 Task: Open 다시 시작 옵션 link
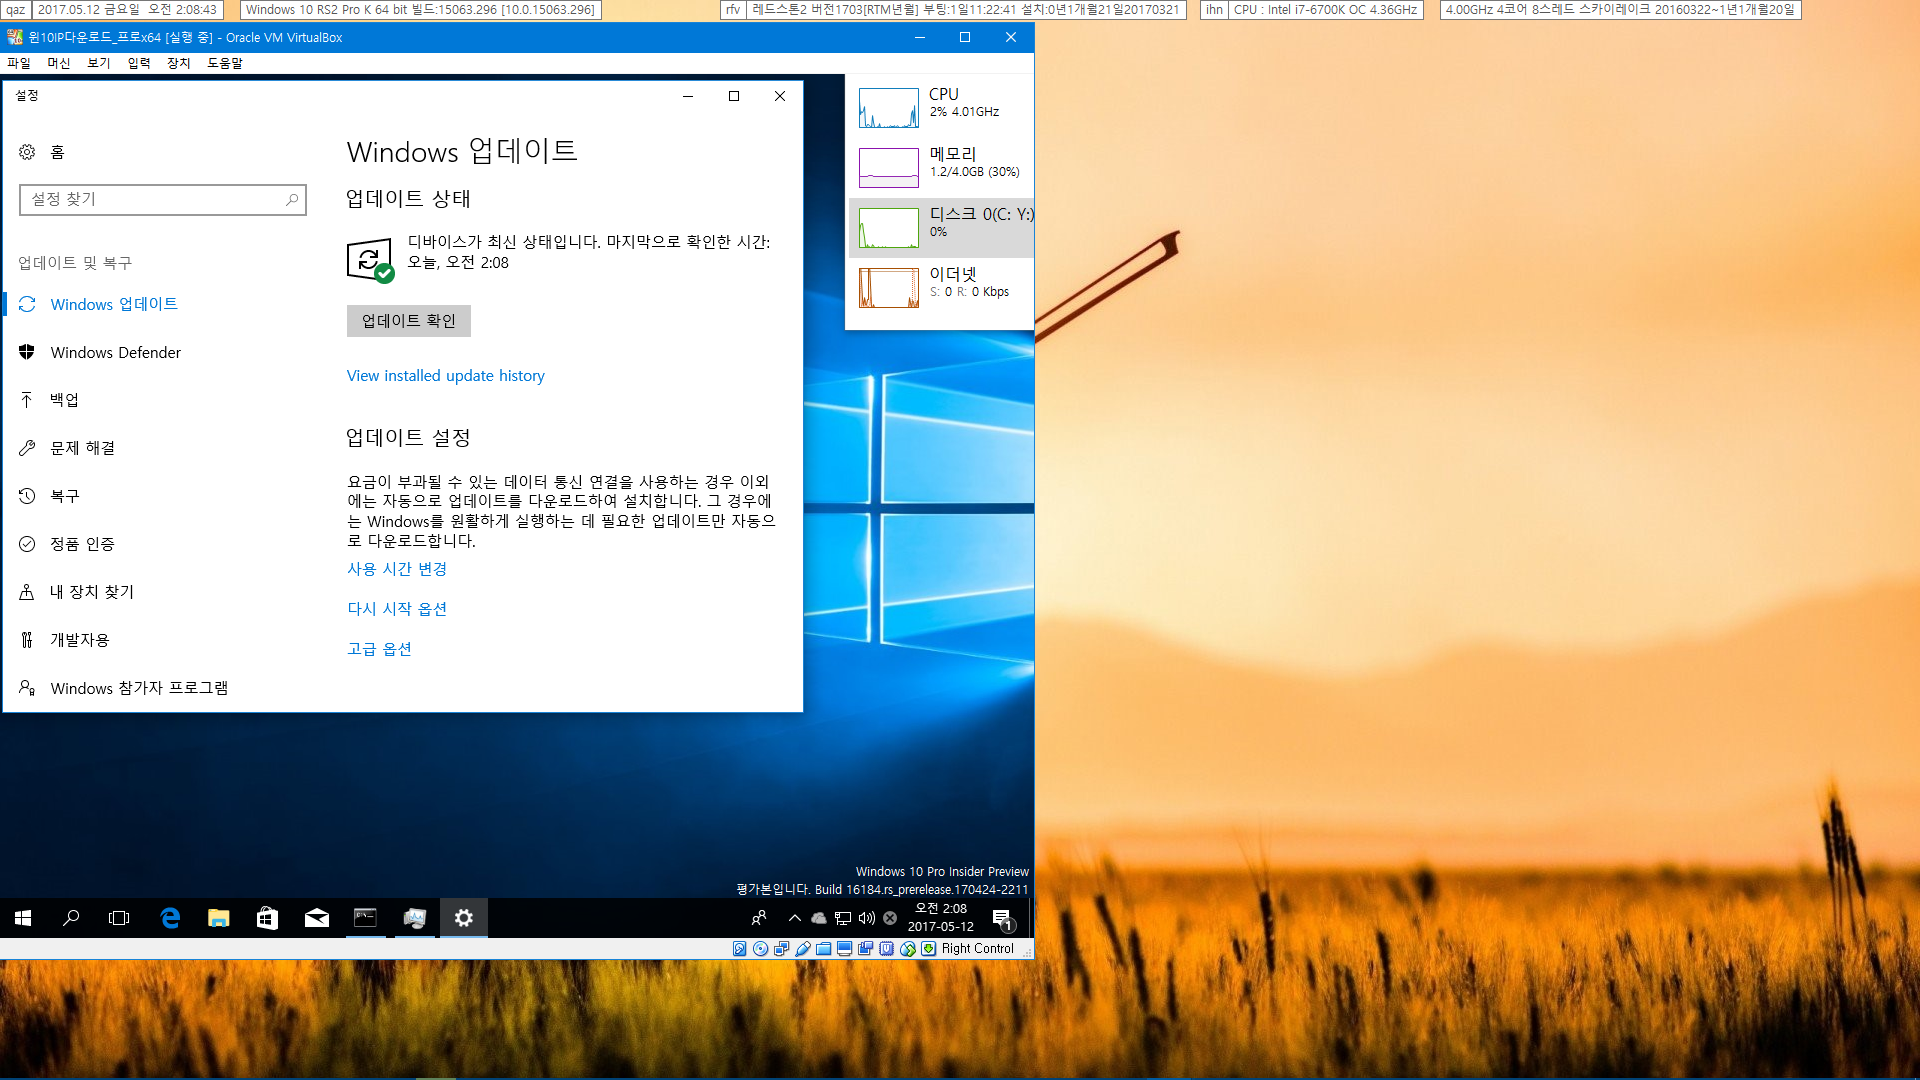tap(397, 609)
